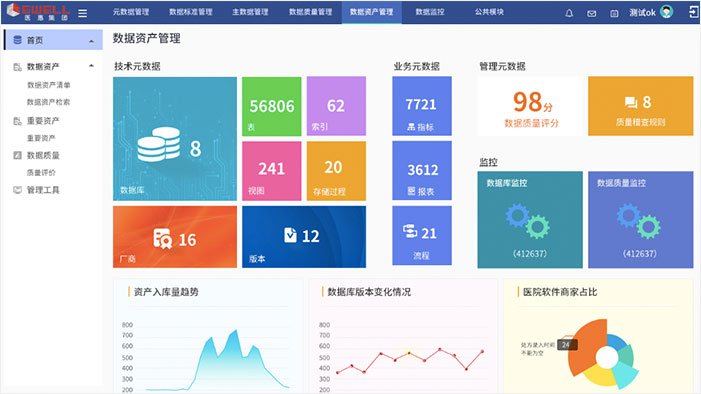The width and height of the screenshot is (701, 394).
Task: Click the EWELL logo
Action: point(38,12)
